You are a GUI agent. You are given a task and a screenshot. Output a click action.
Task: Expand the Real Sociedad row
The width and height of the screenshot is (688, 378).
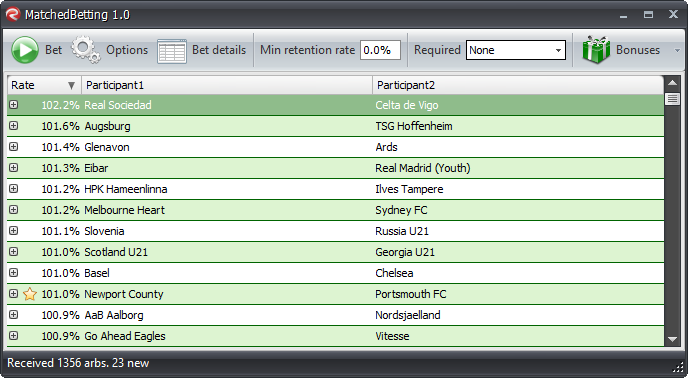14,104
